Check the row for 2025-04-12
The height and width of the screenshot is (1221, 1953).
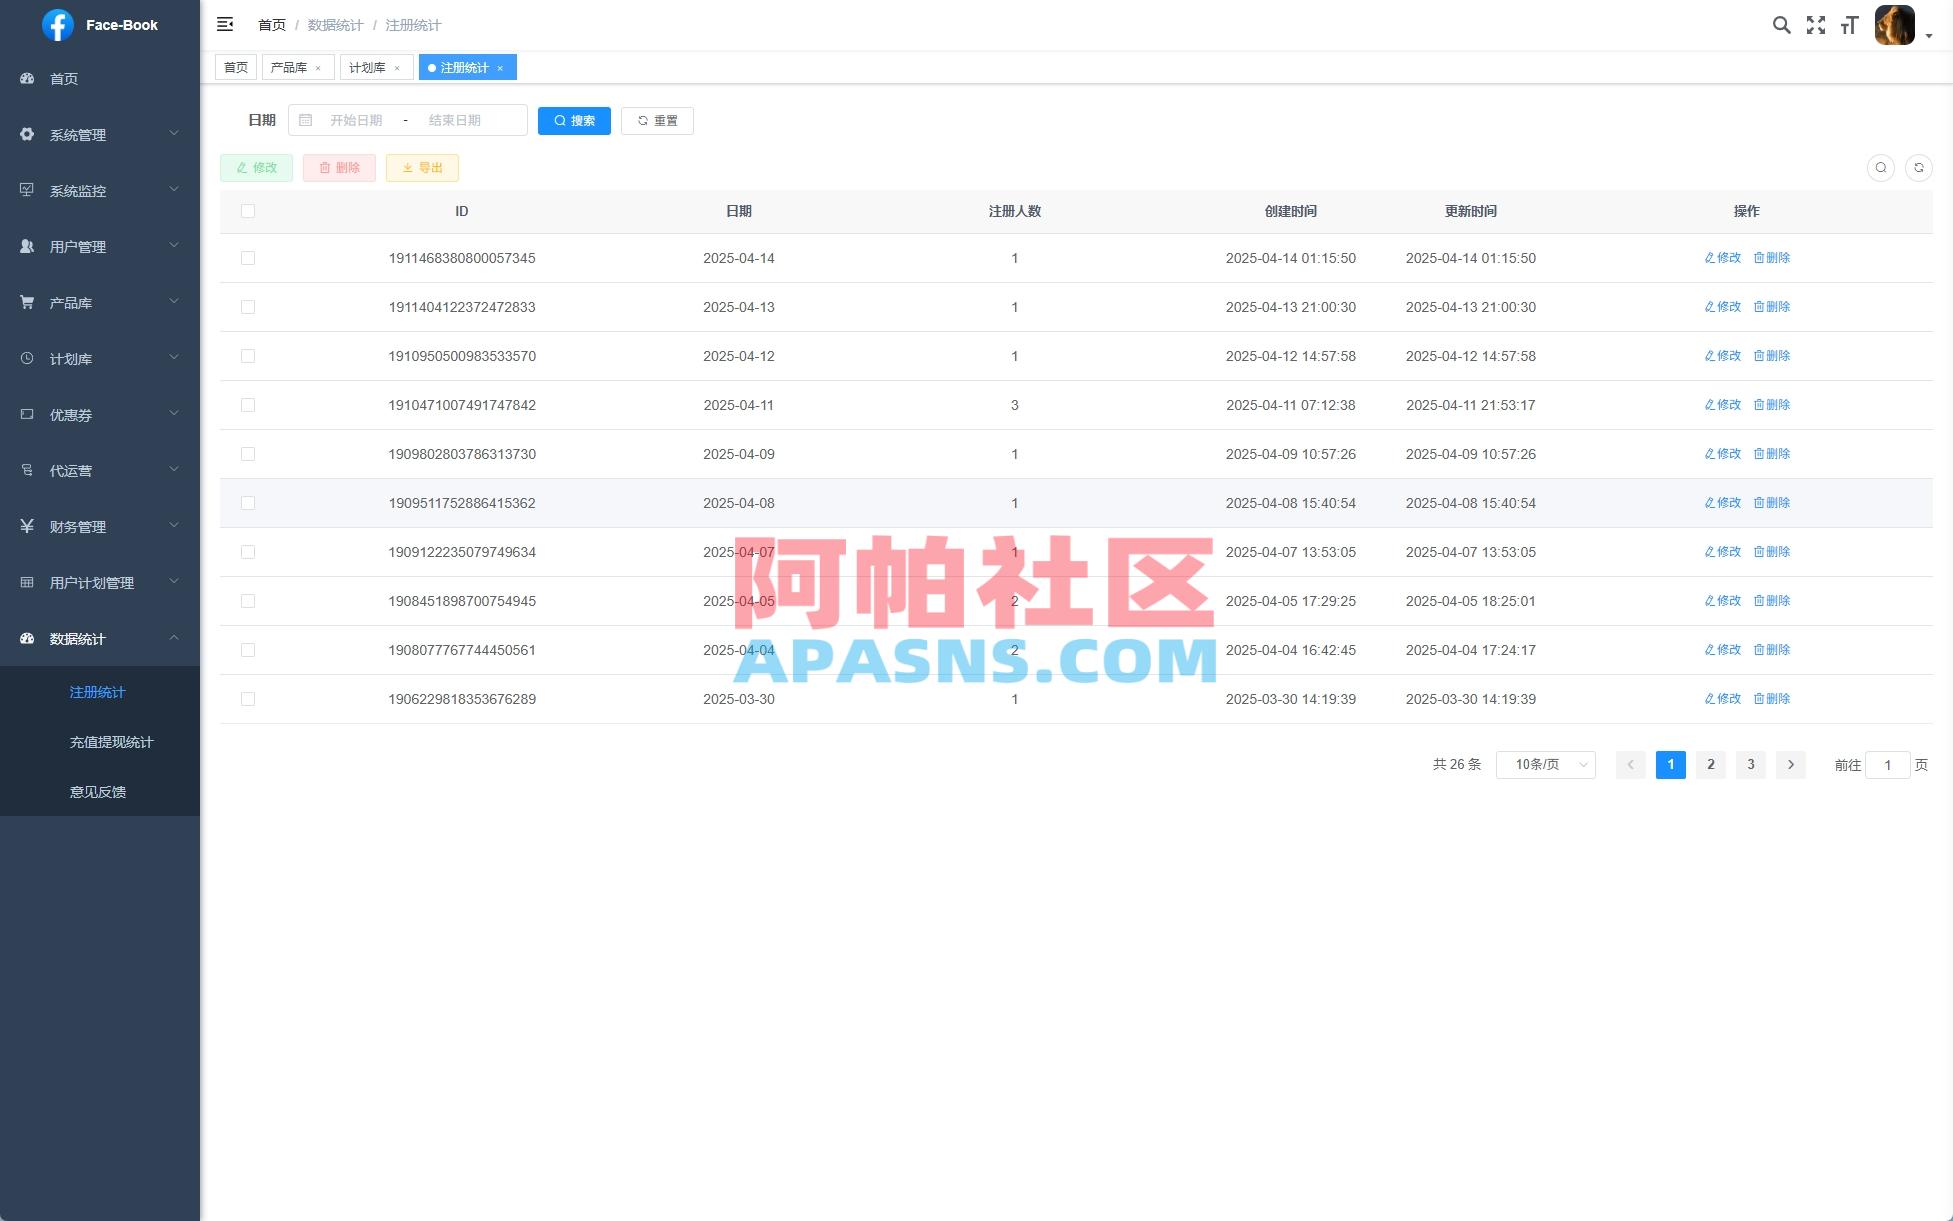coord(248,356)
